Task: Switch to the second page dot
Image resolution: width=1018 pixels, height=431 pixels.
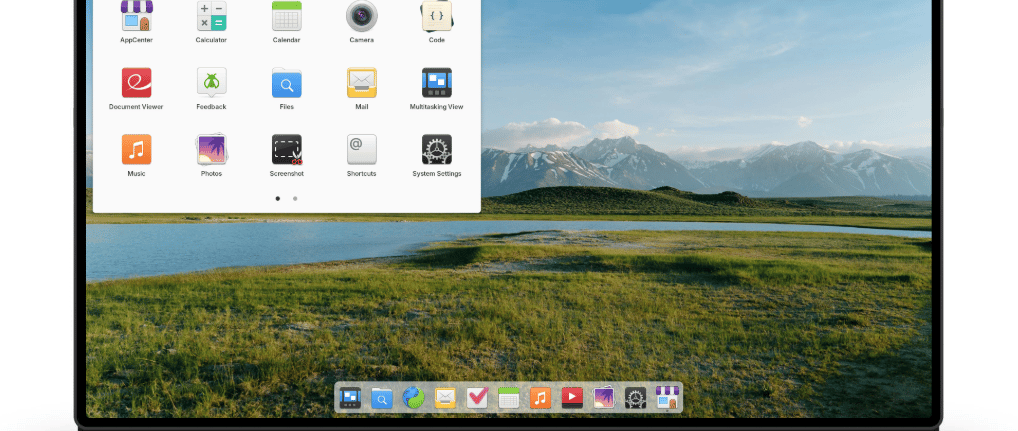Action: pyautogui.click(x=295, y=199)
